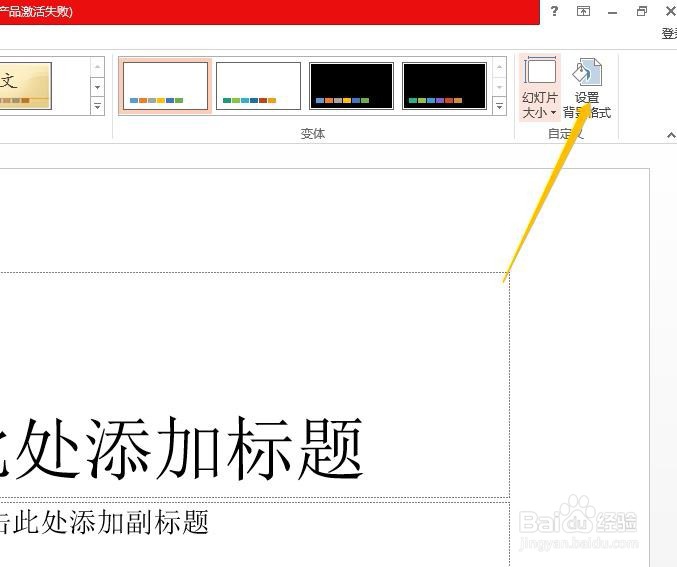Move variants gallery up one row

499,67
